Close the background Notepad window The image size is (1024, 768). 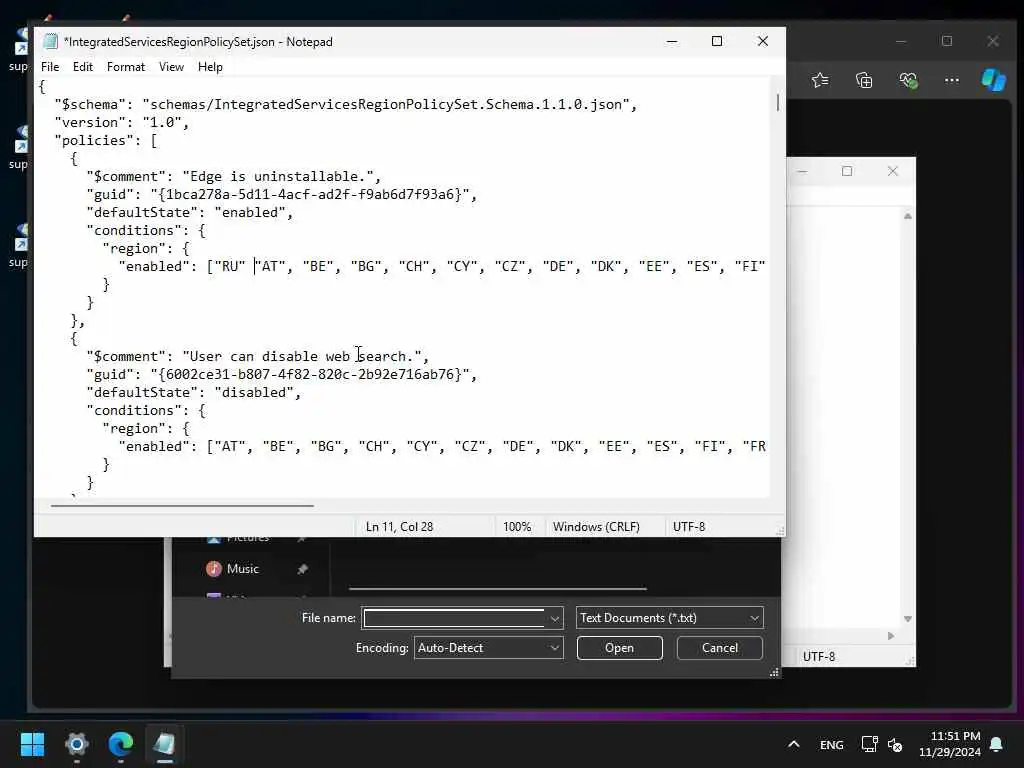893,171
